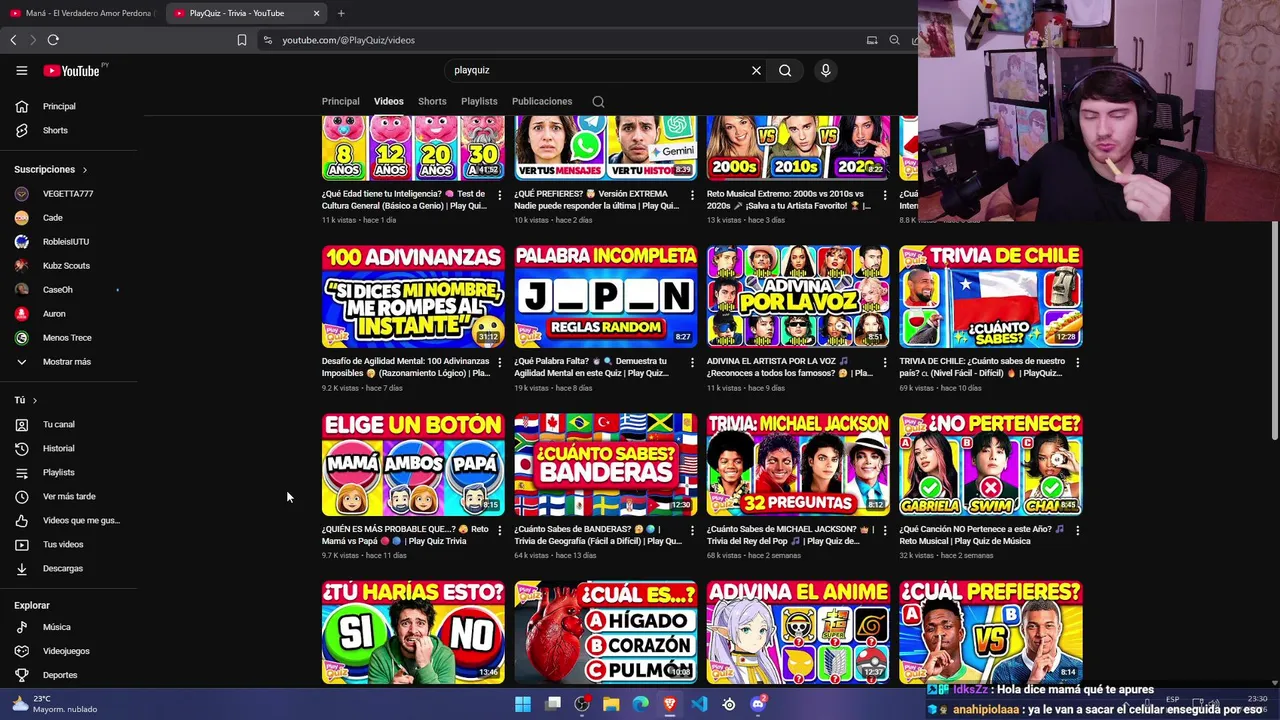Switch to the channel Shorts tab
1280x720 pixels.
[432, 101]
